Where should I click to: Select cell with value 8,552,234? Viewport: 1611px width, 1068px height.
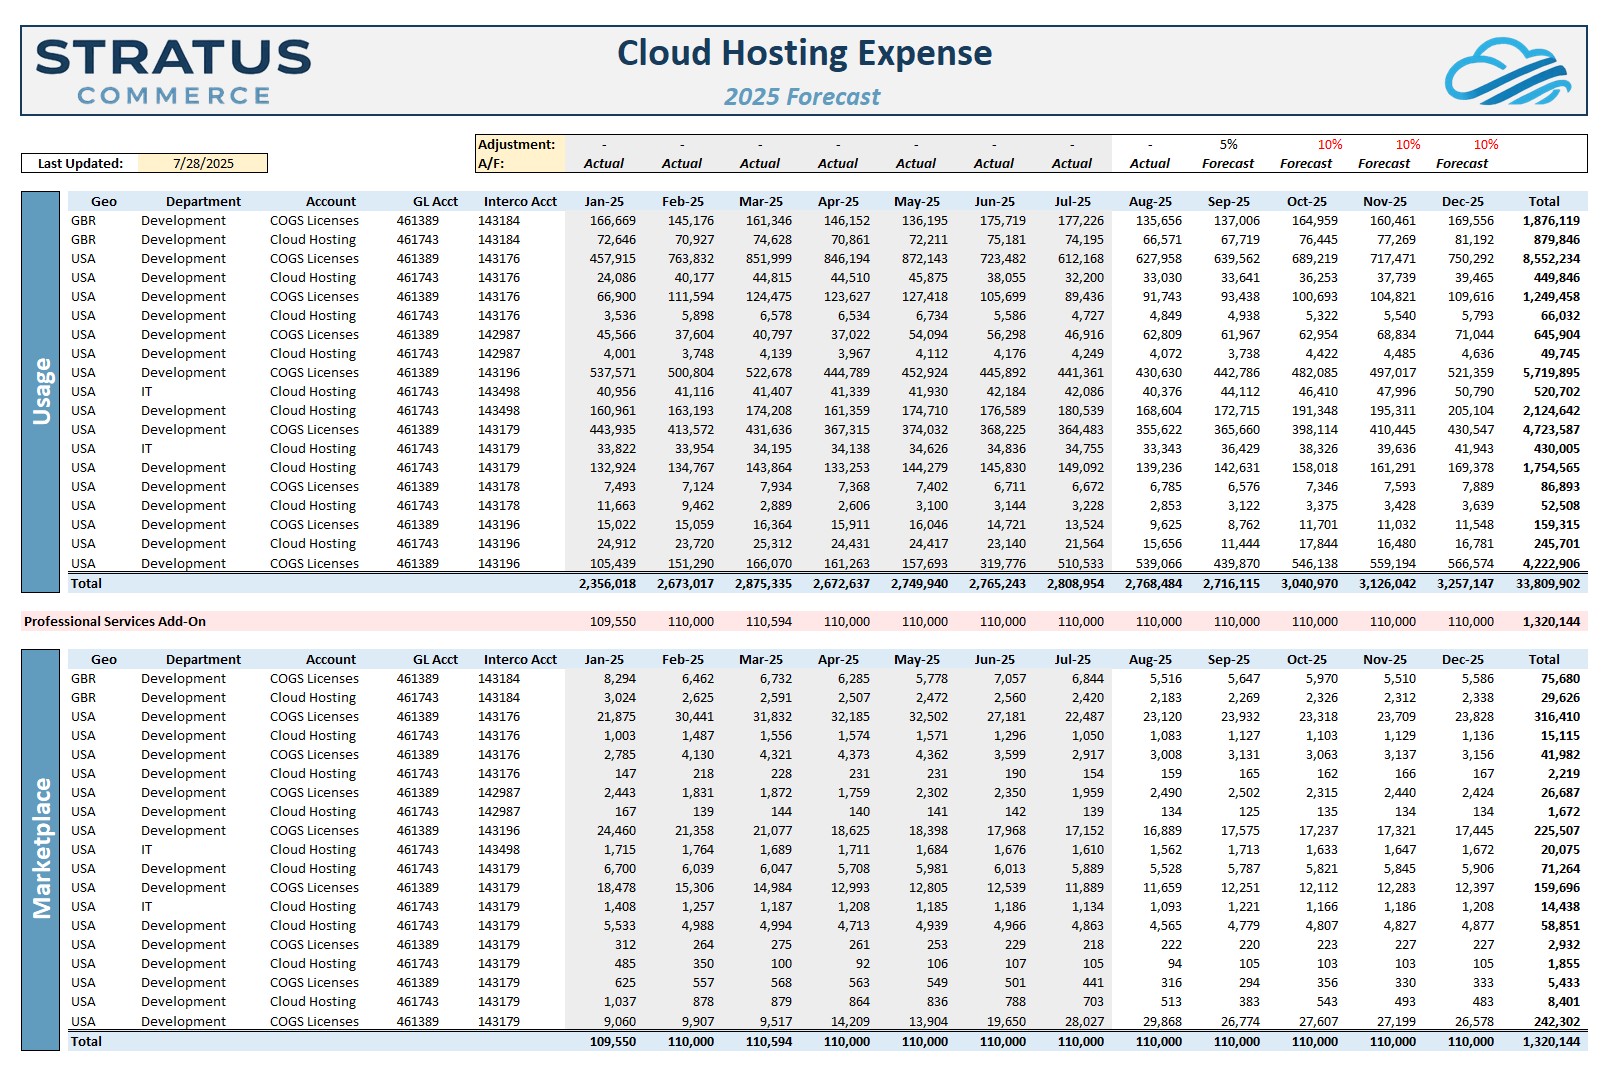click(1551, 258)
